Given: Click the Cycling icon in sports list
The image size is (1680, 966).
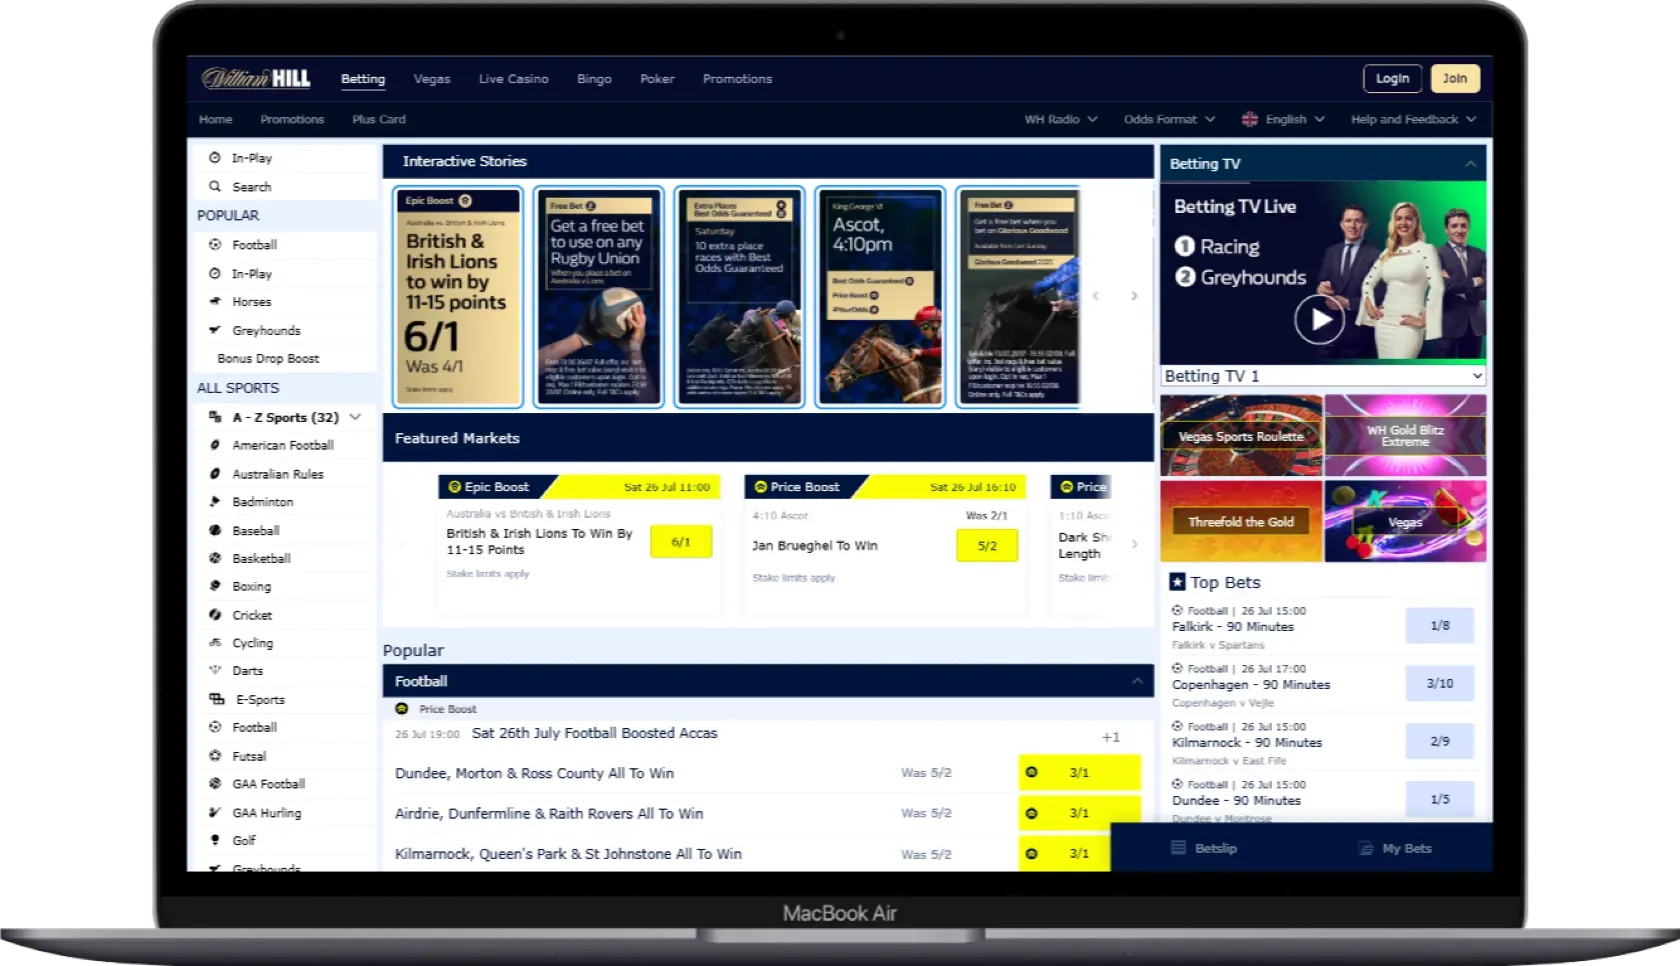Looking at the screenshot, I should pos(214,643).
